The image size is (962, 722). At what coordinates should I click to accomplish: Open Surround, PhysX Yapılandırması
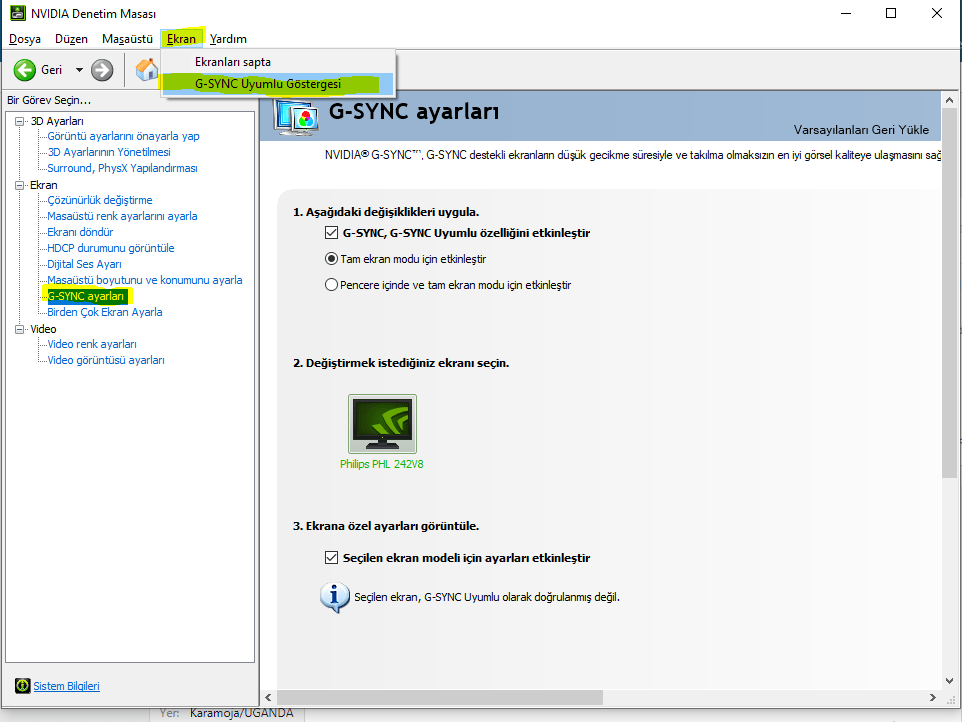pyautogui.click(x=123, y=168)
